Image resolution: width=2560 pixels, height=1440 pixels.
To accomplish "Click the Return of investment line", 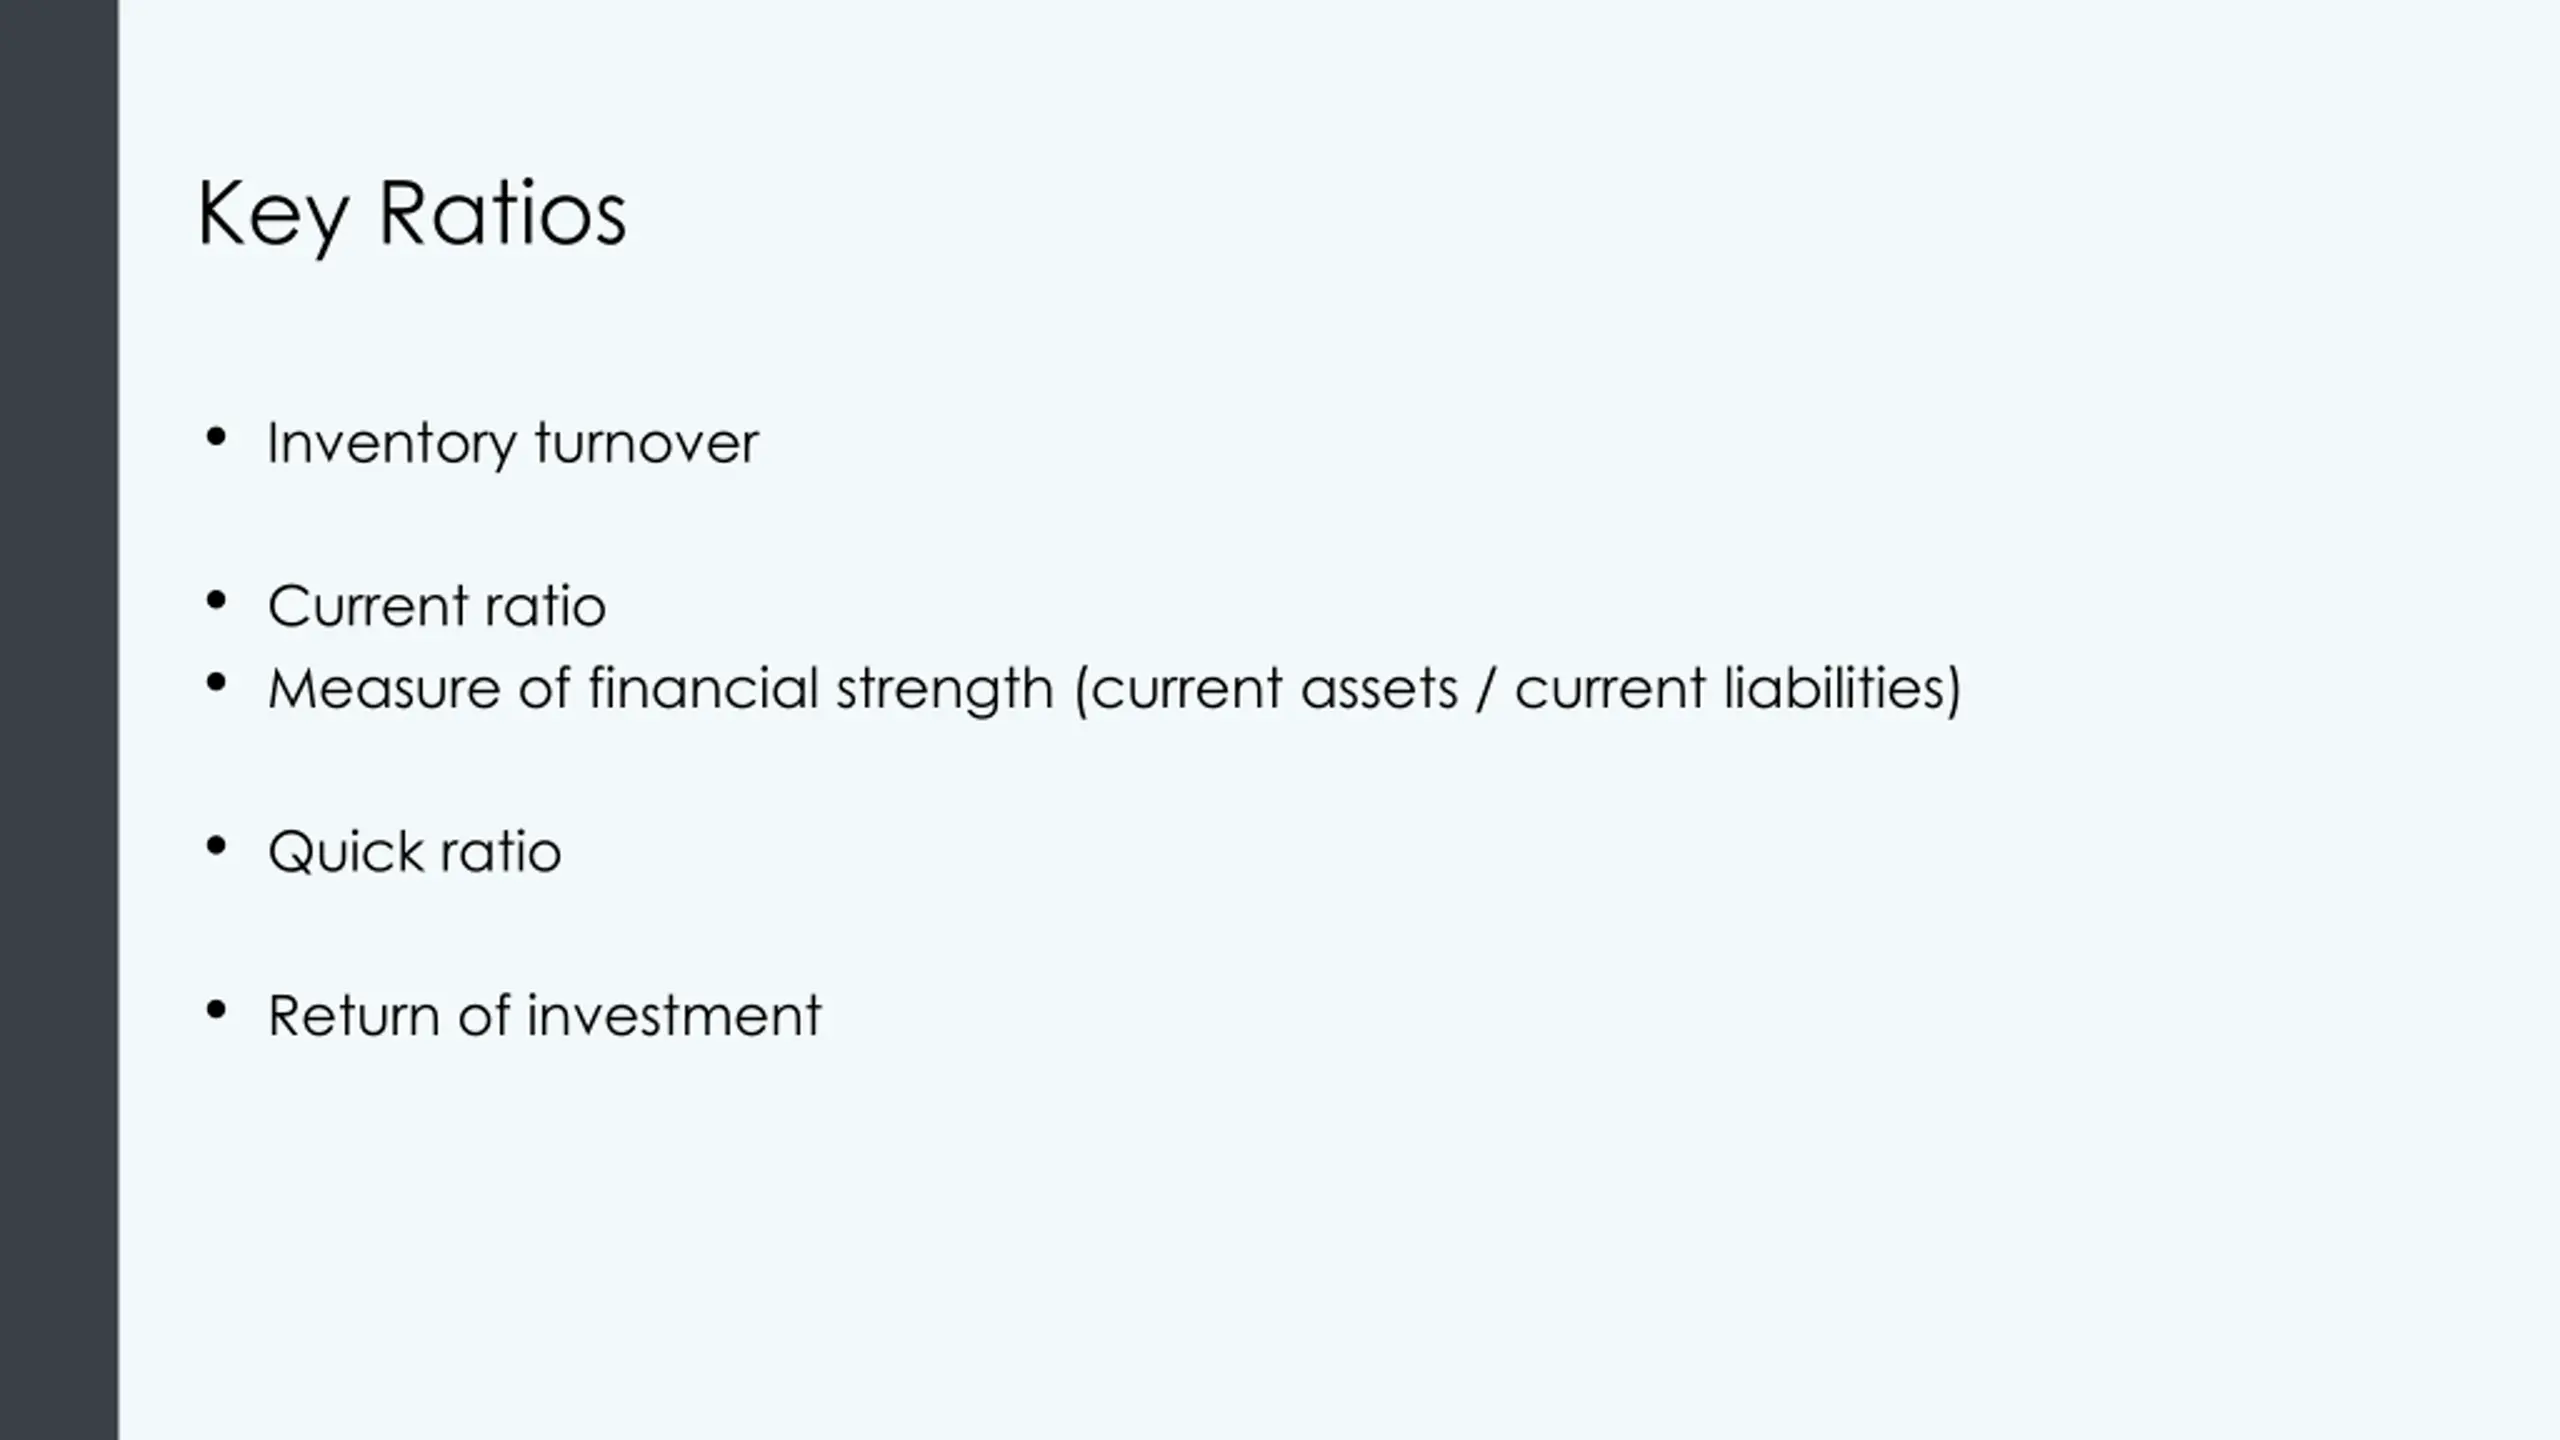I will pos(544,1016).
